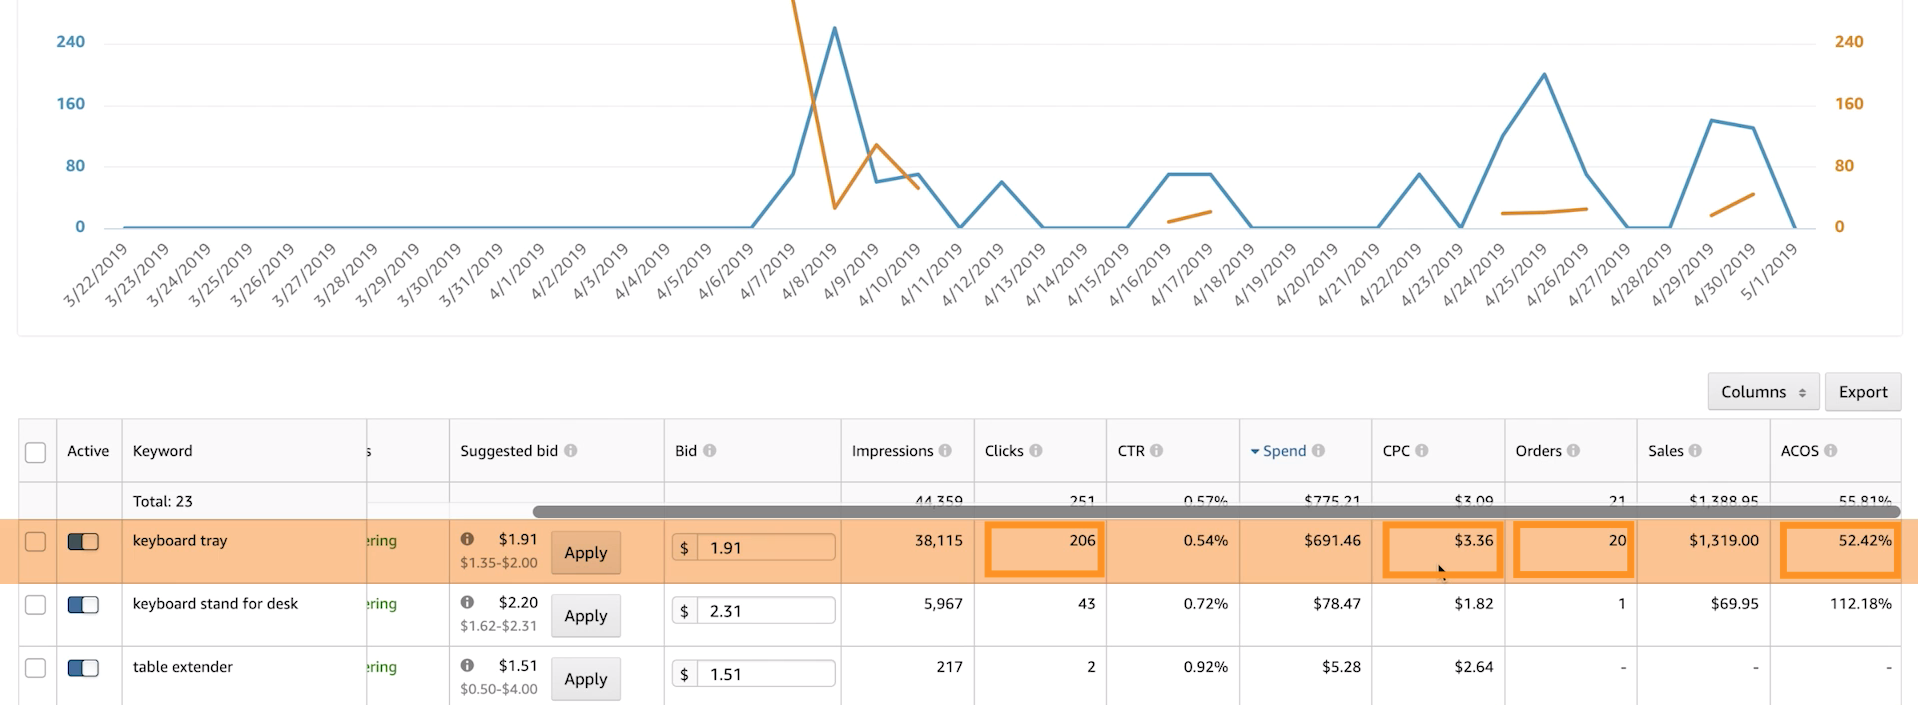
Task: Click the CTR column info icon
Action: pyautogui.click(x=1156, y=451)
